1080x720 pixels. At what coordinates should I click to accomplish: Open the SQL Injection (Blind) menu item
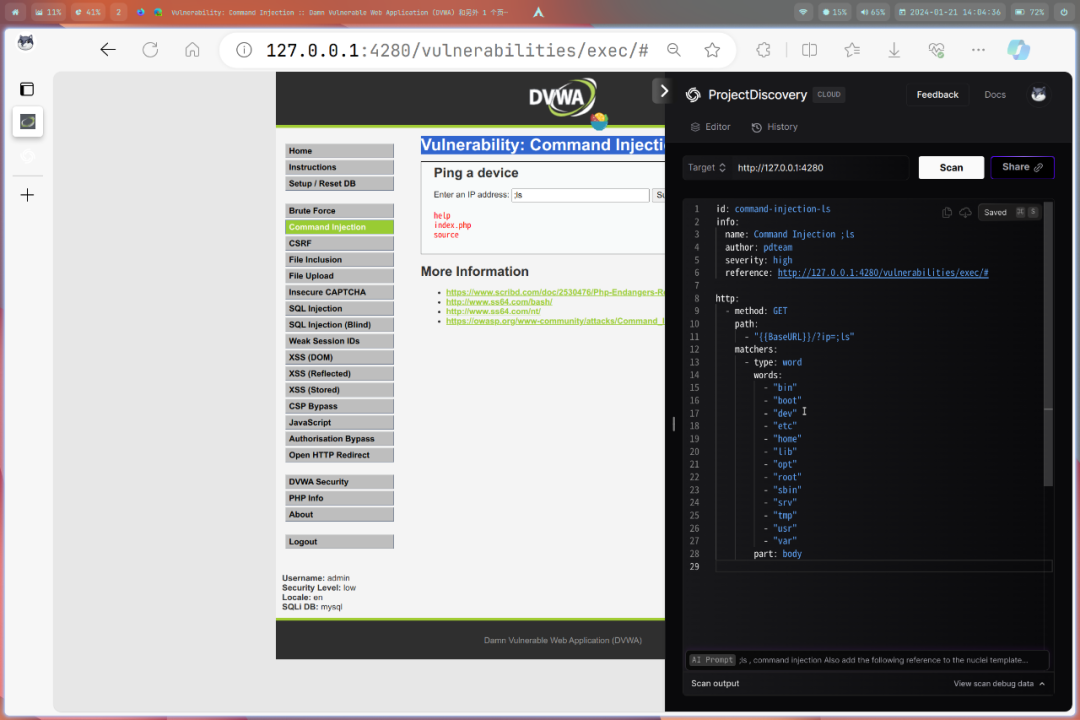point(340,325)
